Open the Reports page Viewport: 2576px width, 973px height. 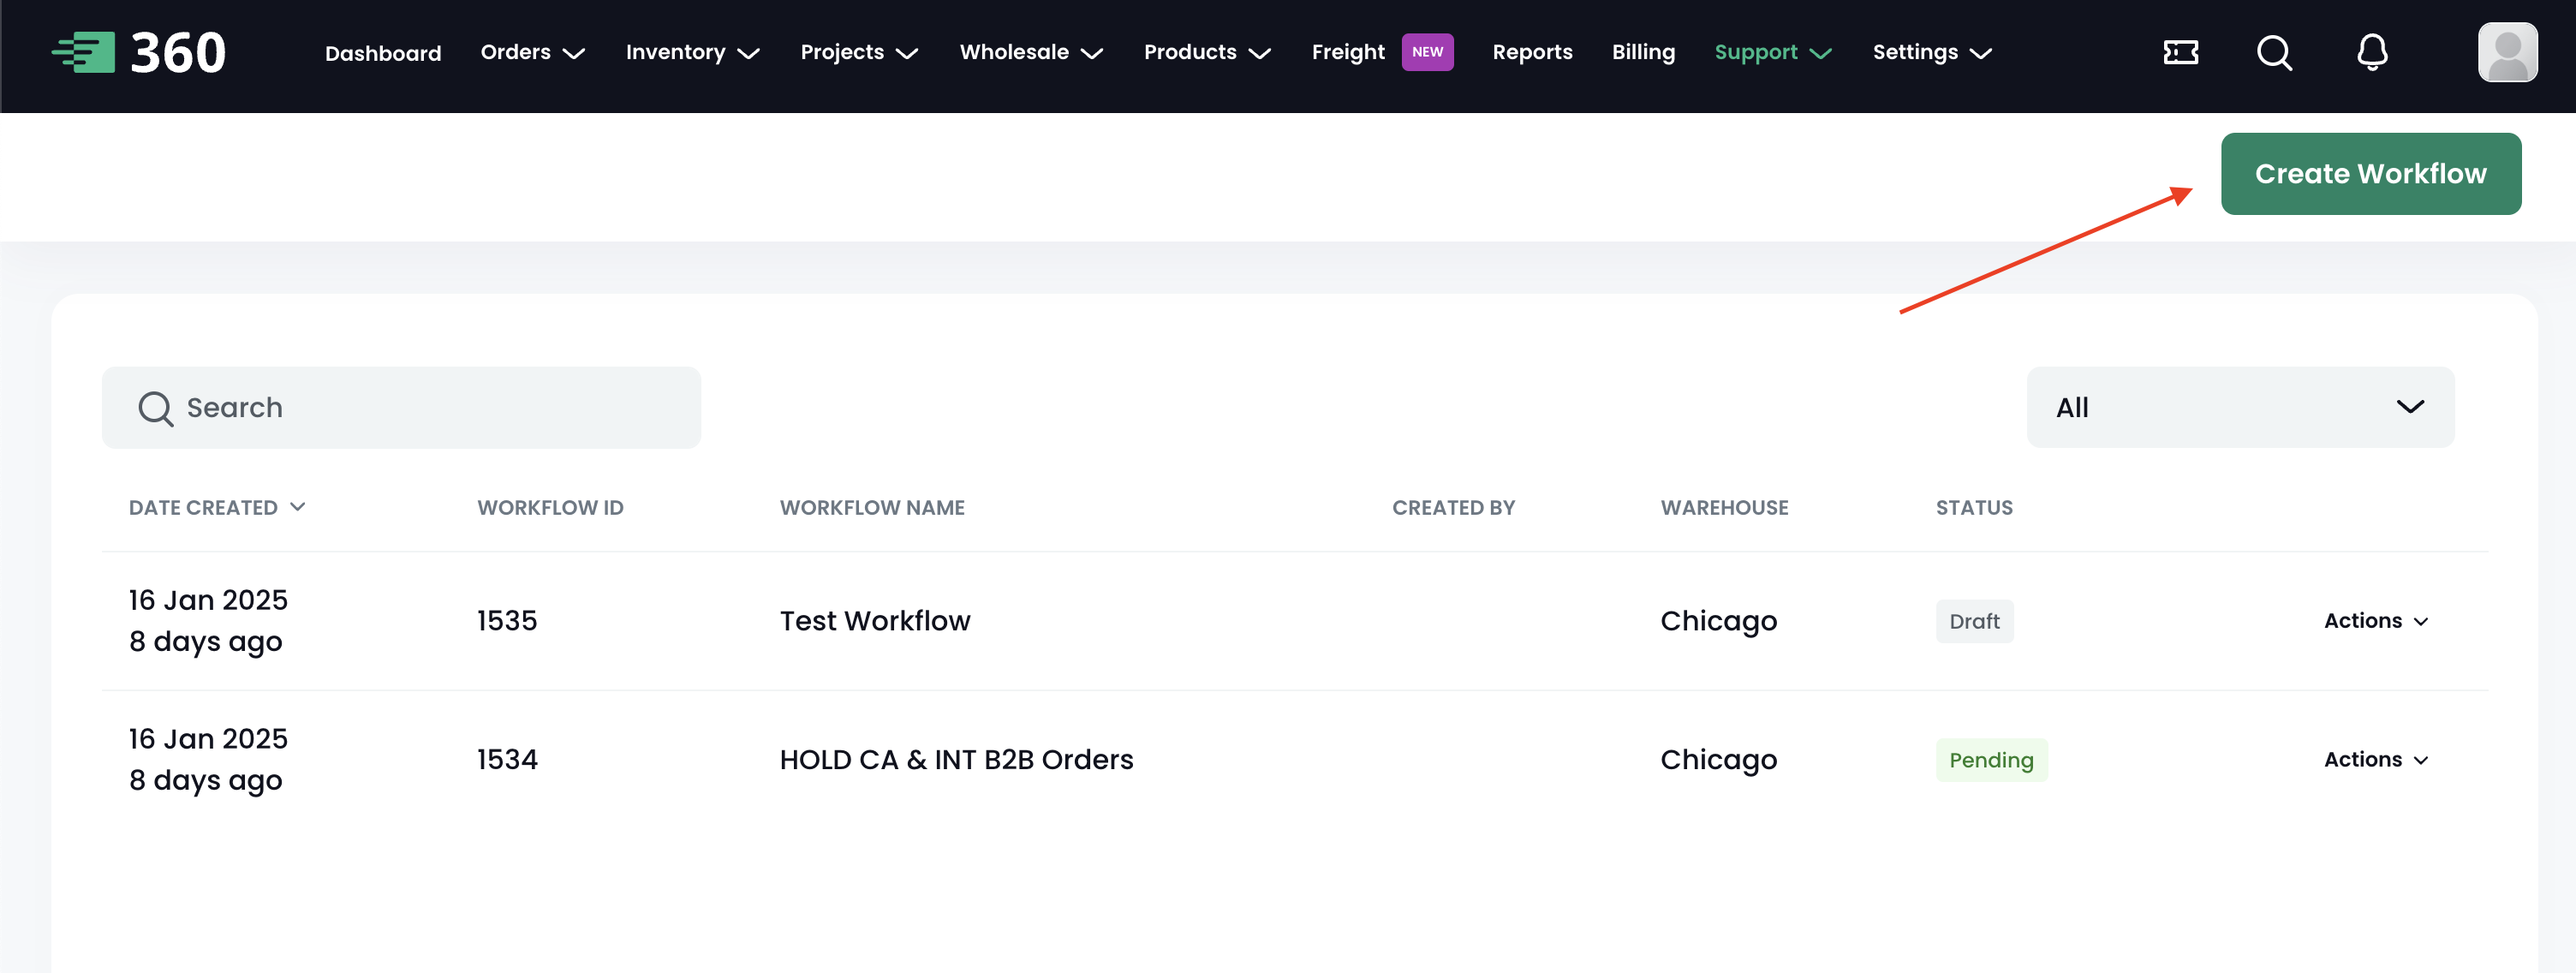[x=1532, y=52]
